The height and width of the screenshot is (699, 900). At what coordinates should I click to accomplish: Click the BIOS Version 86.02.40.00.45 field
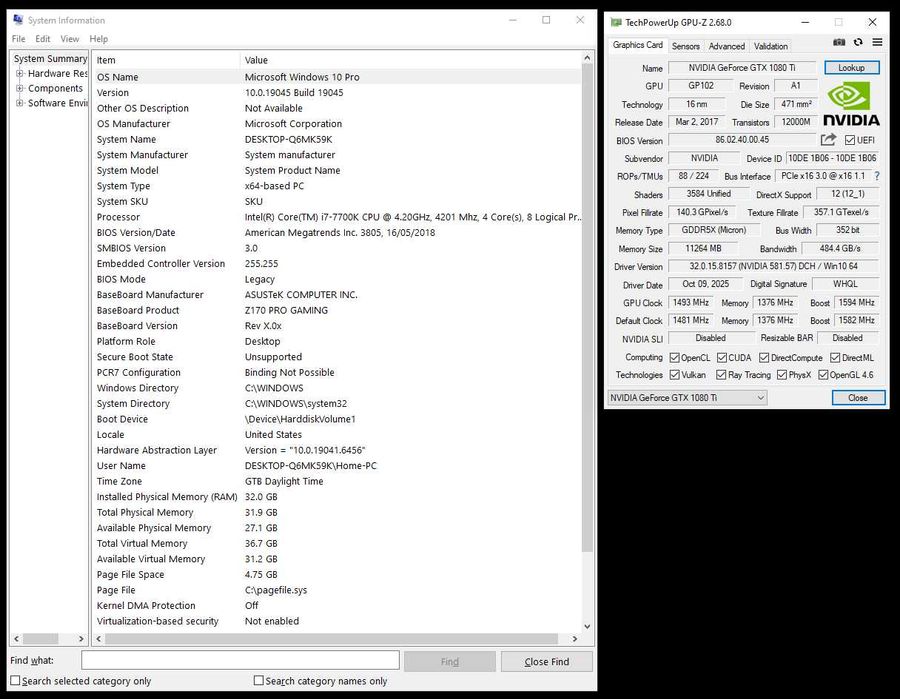(742, 139)
